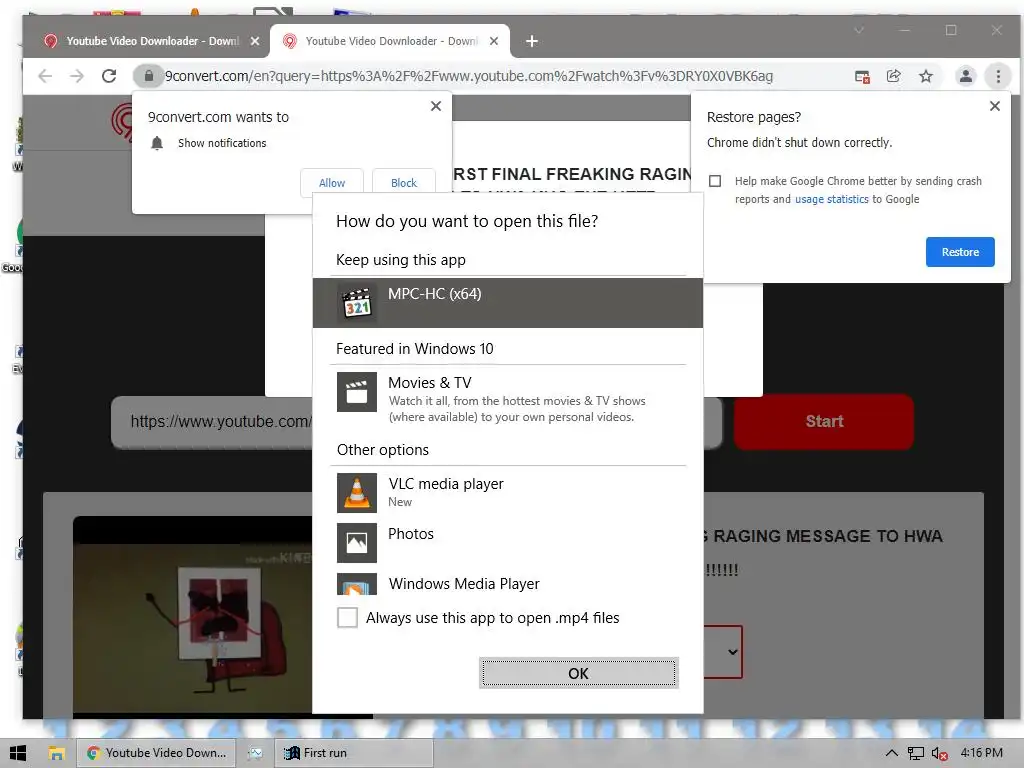The image size is (1024, 768).
Task: Close the active Youtube Video Downloader tab
Action: (x=494, y=41)
